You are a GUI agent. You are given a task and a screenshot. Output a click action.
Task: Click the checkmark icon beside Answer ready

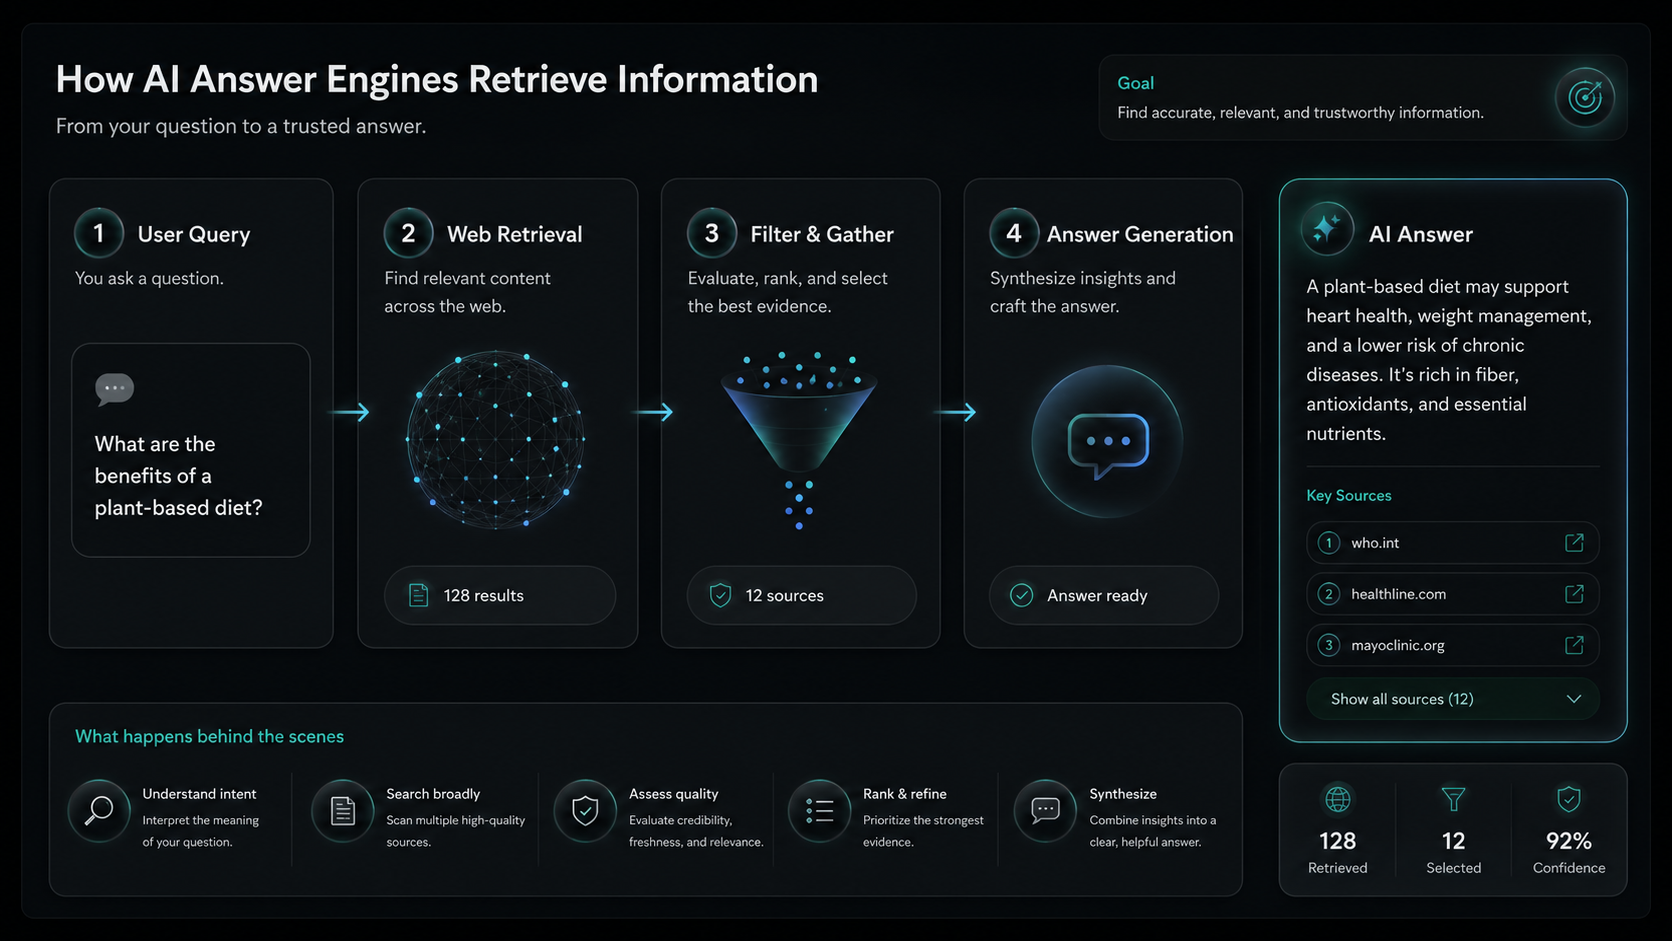coord(1021,595)
